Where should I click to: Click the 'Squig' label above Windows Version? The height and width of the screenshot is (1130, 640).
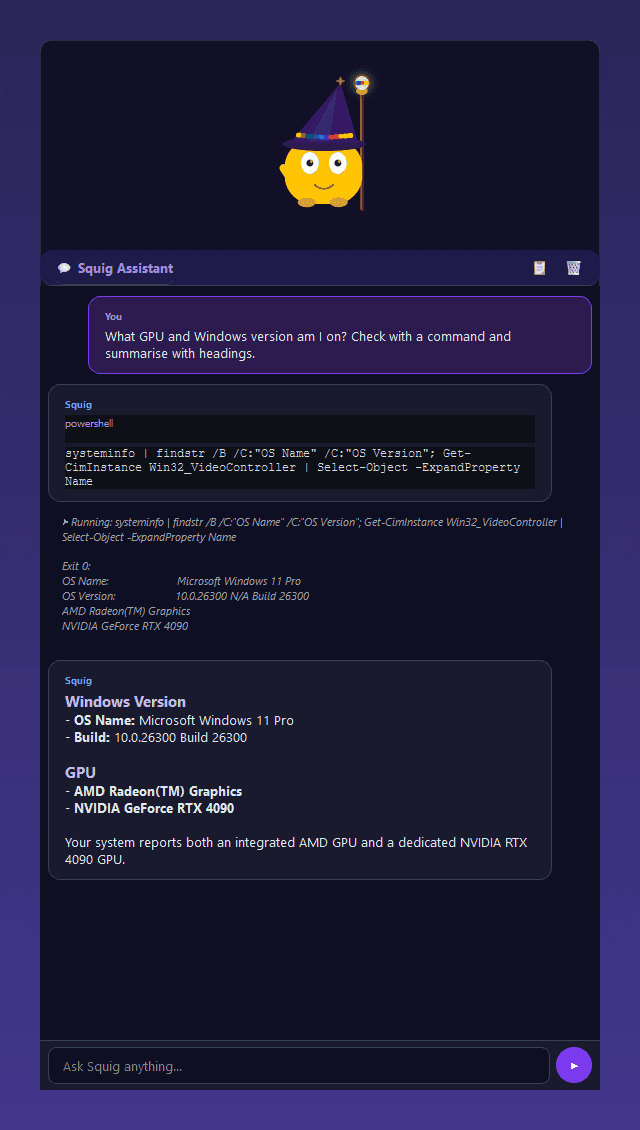[x=79, y=681]
